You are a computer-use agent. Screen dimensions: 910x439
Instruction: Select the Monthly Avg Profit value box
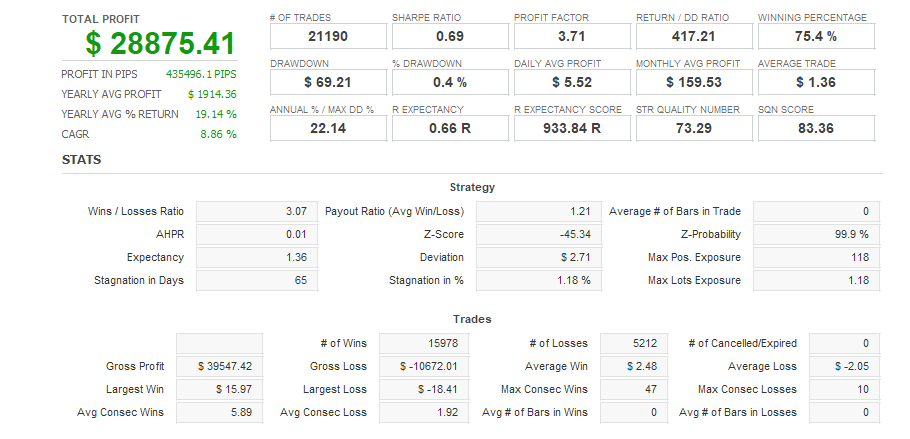(693, 82)
